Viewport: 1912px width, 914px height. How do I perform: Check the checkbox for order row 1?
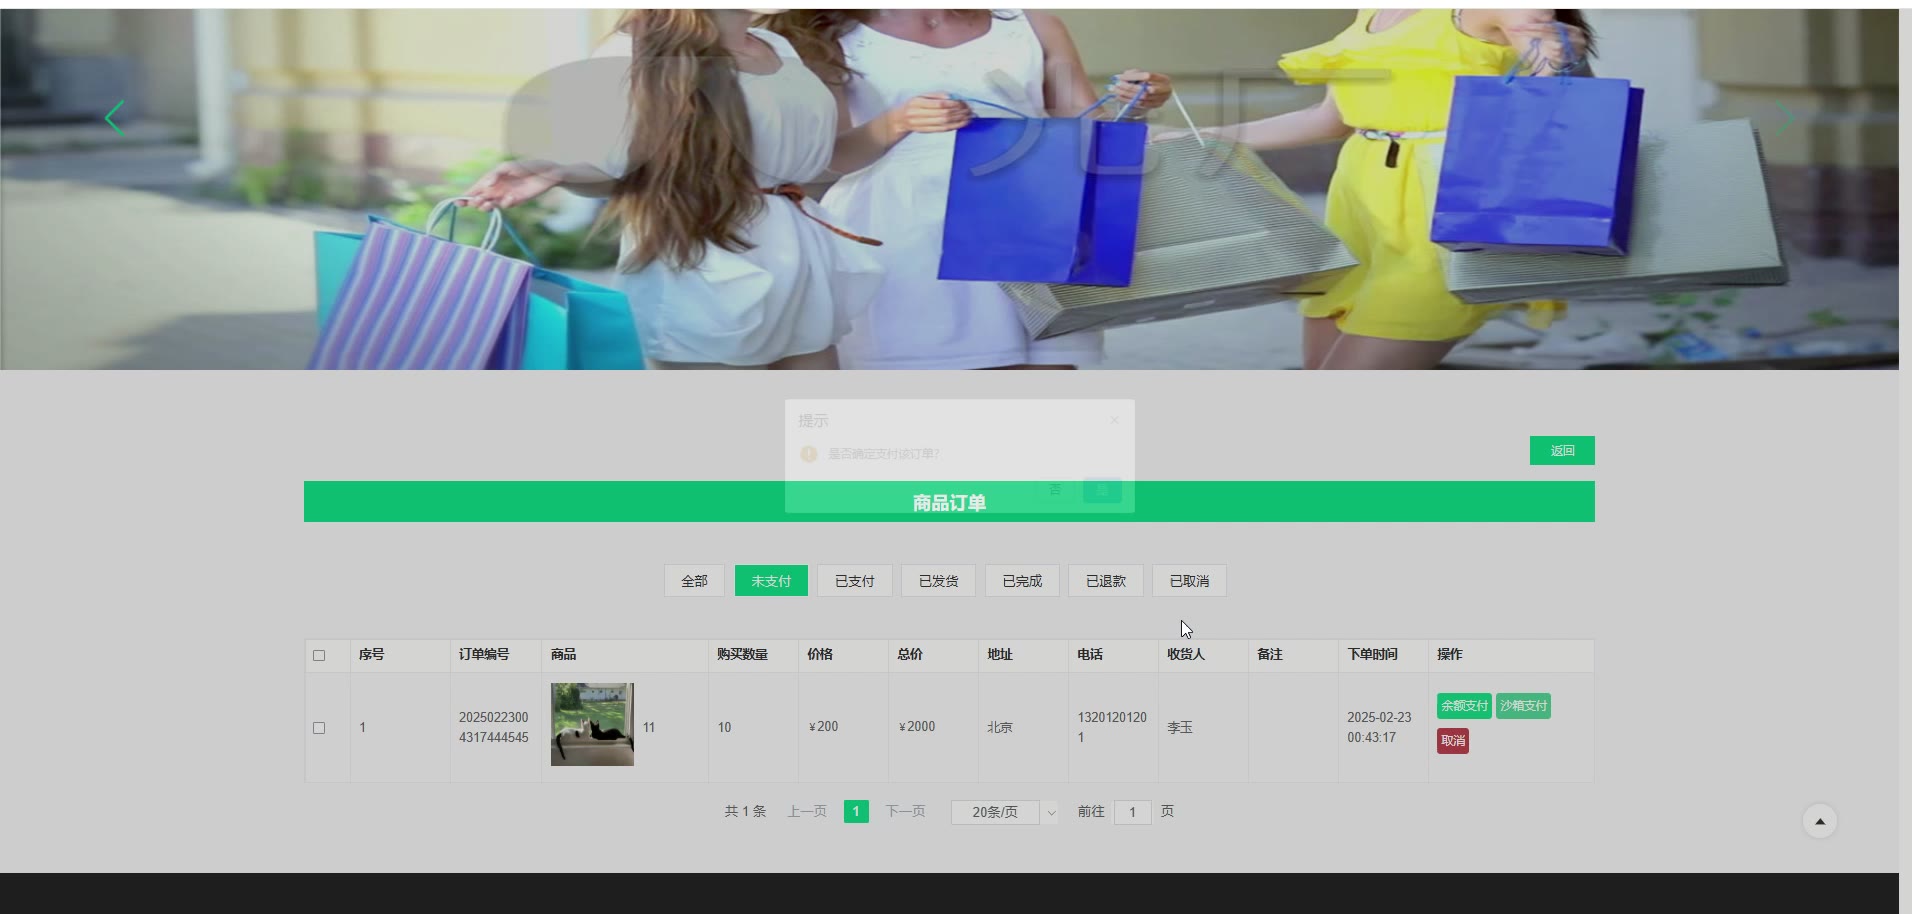click(319, 728)
